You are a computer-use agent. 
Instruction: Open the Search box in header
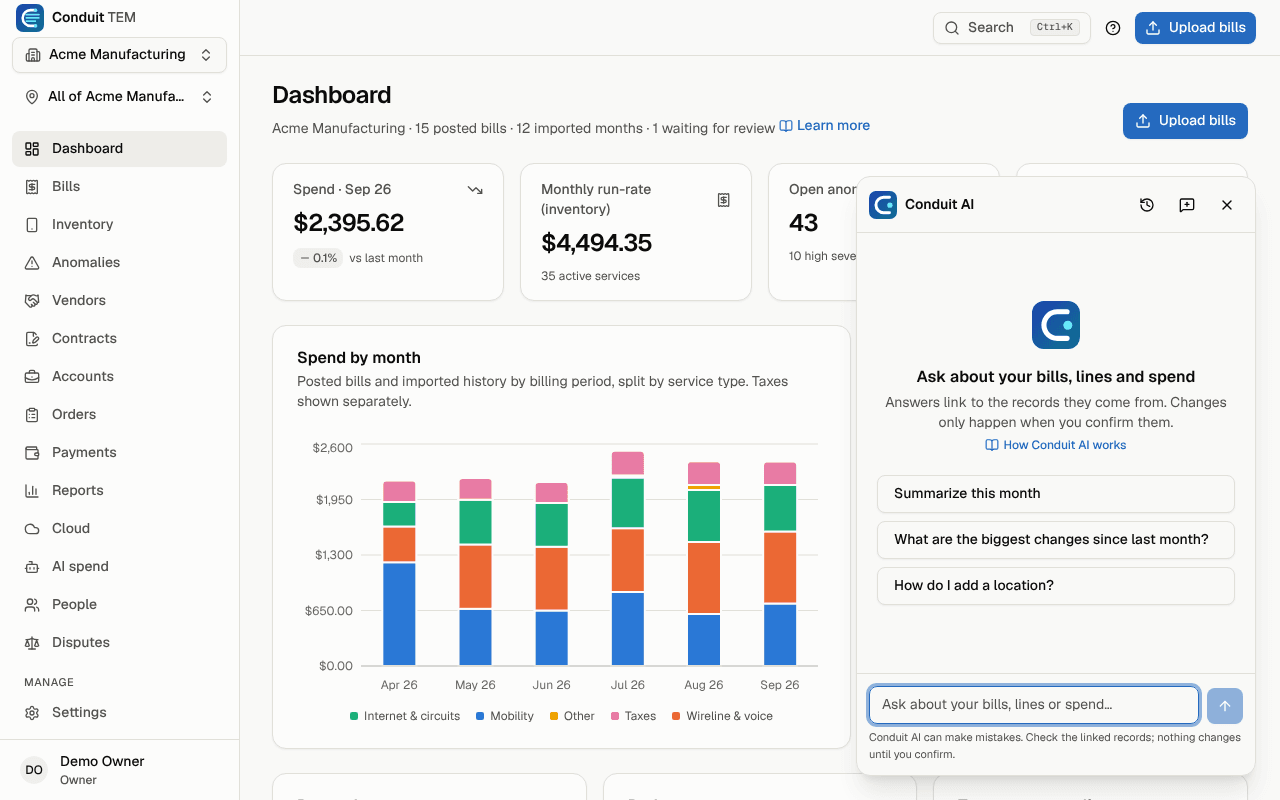[1012, 28]
